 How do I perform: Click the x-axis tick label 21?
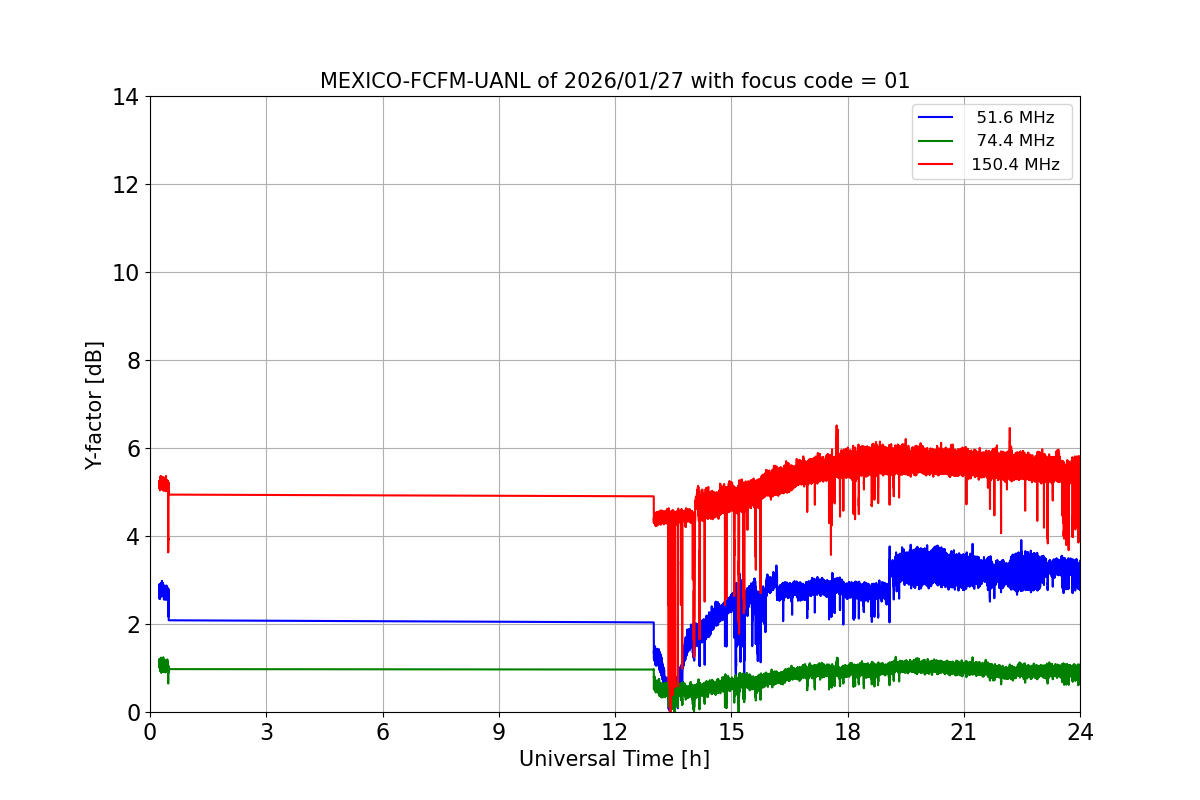(x=964, y=732)
